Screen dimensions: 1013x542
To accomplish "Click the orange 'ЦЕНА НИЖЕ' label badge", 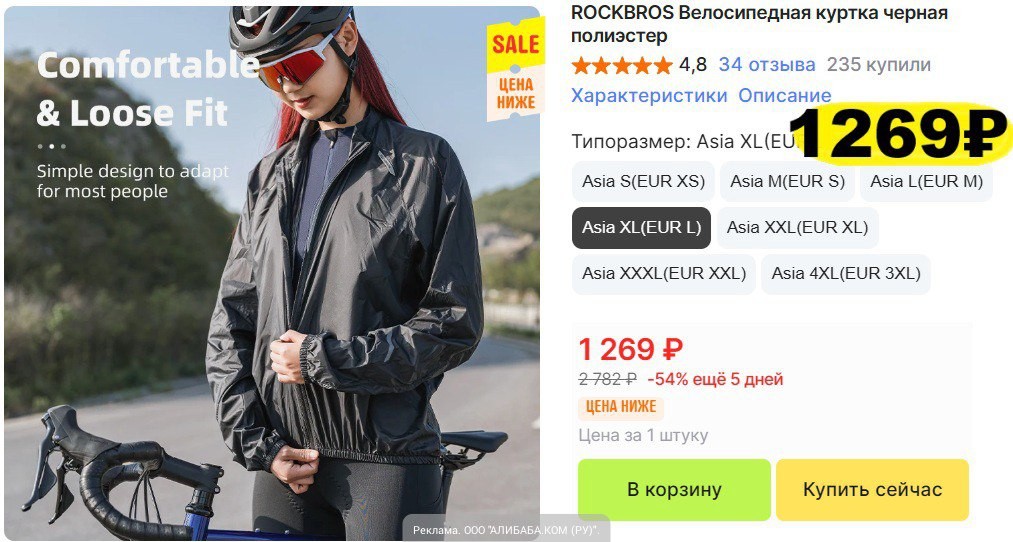I will pos(621,406).
